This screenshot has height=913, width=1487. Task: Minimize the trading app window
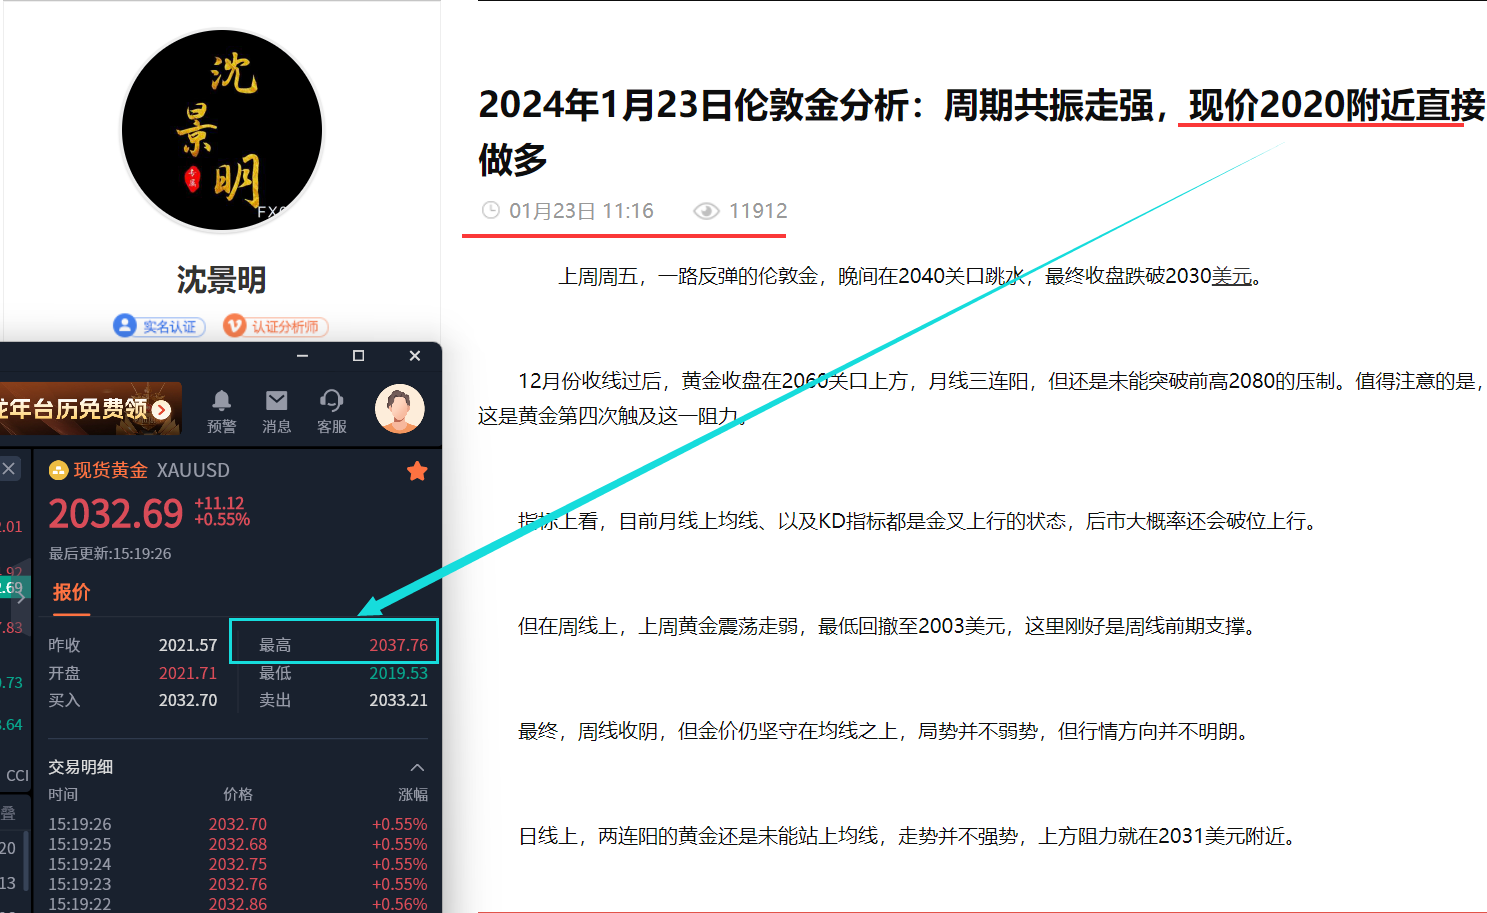302,356
